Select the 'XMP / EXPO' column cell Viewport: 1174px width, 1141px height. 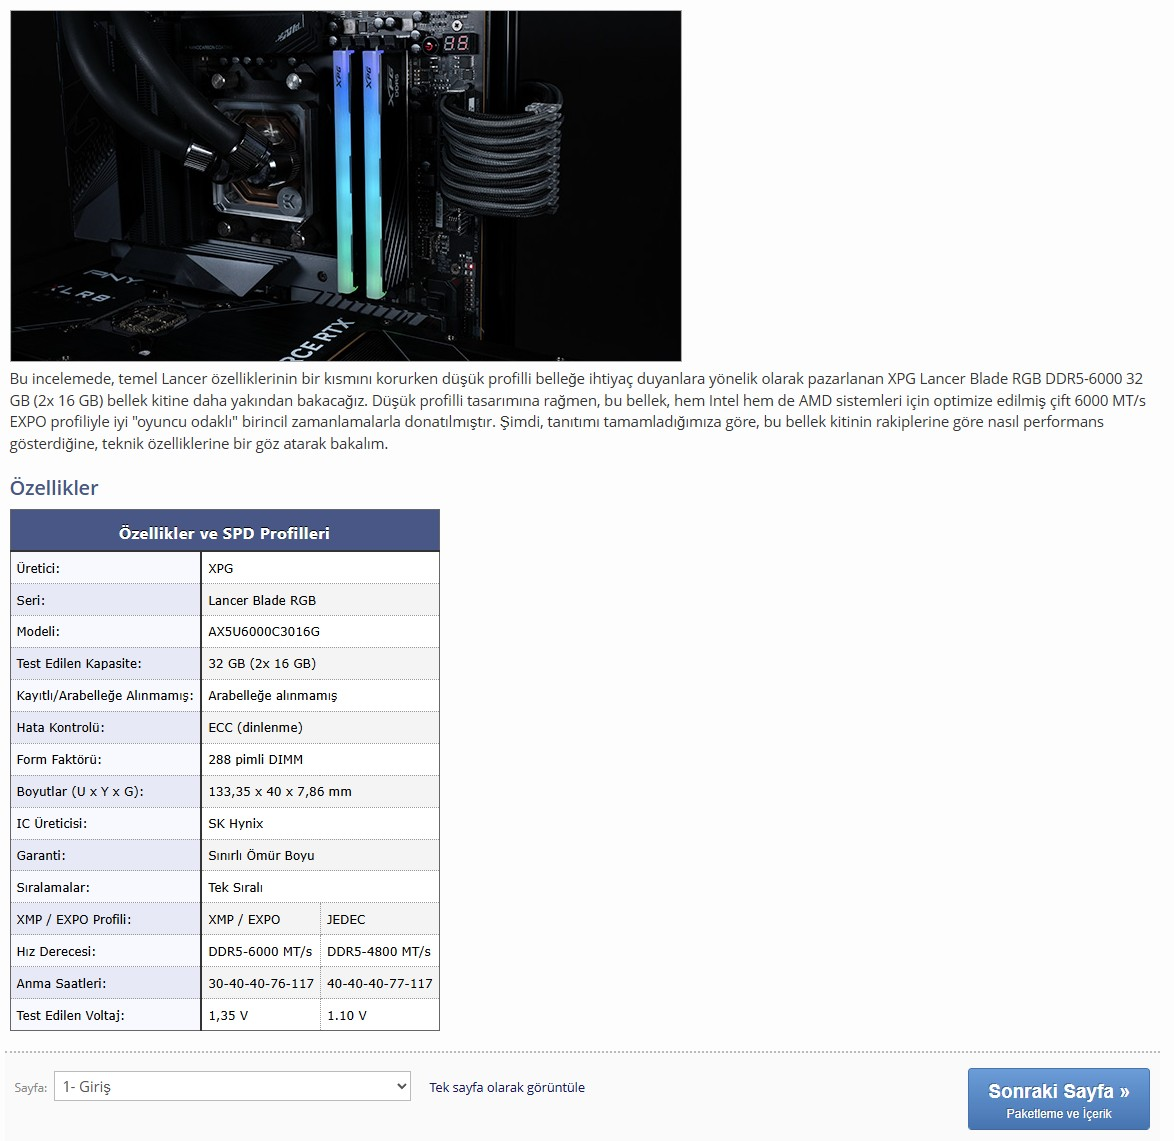tap(261, 919)
